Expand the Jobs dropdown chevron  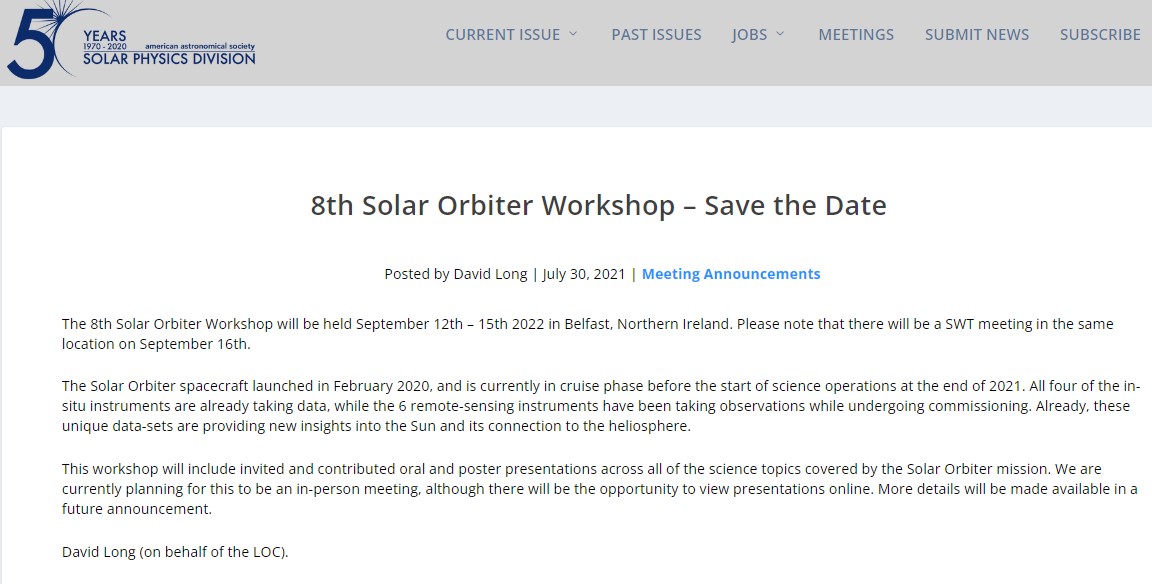[781, 34]
